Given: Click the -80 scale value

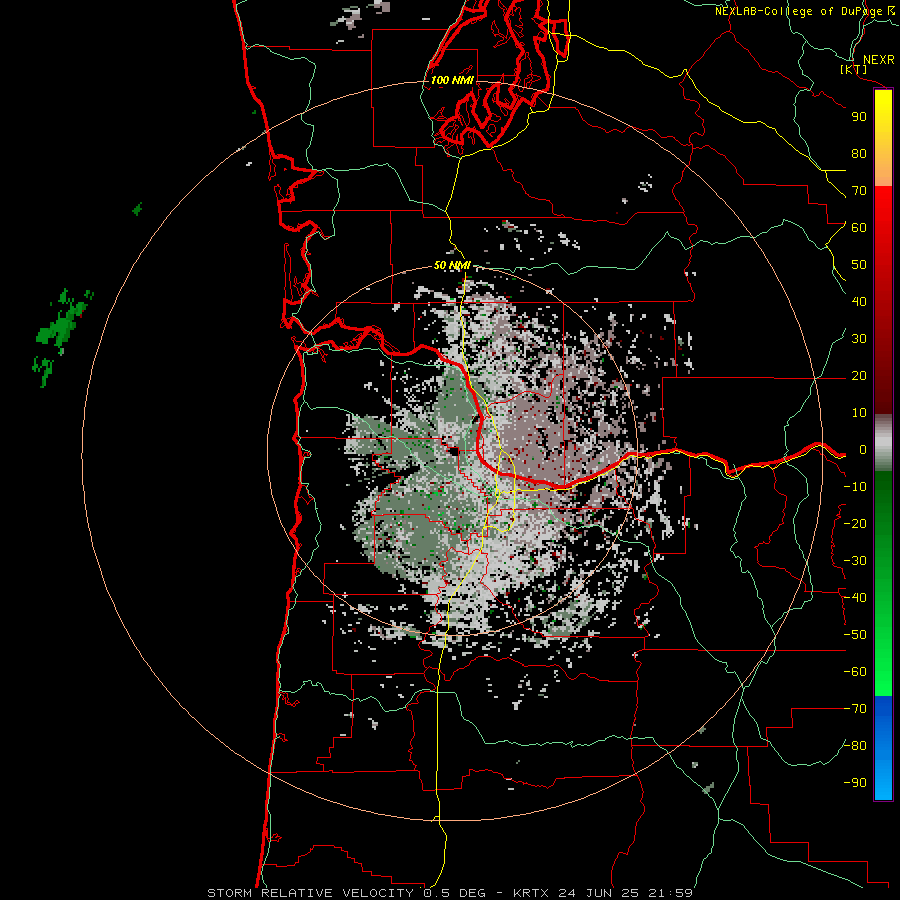Looking at the screenshot, I should (x=855, y=746).
